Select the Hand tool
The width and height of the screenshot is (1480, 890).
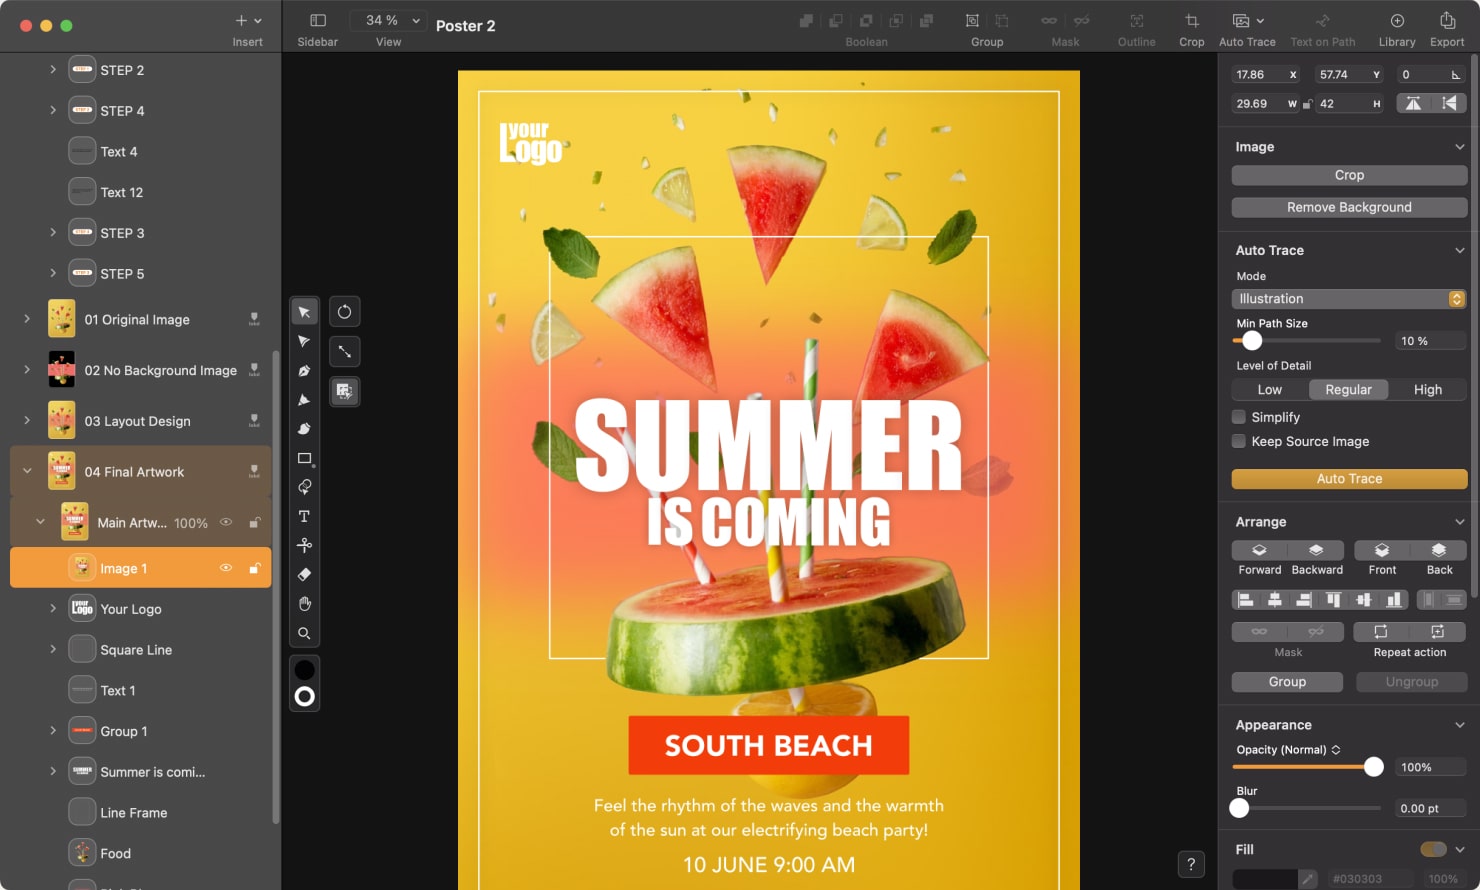(x=304, y=603)
